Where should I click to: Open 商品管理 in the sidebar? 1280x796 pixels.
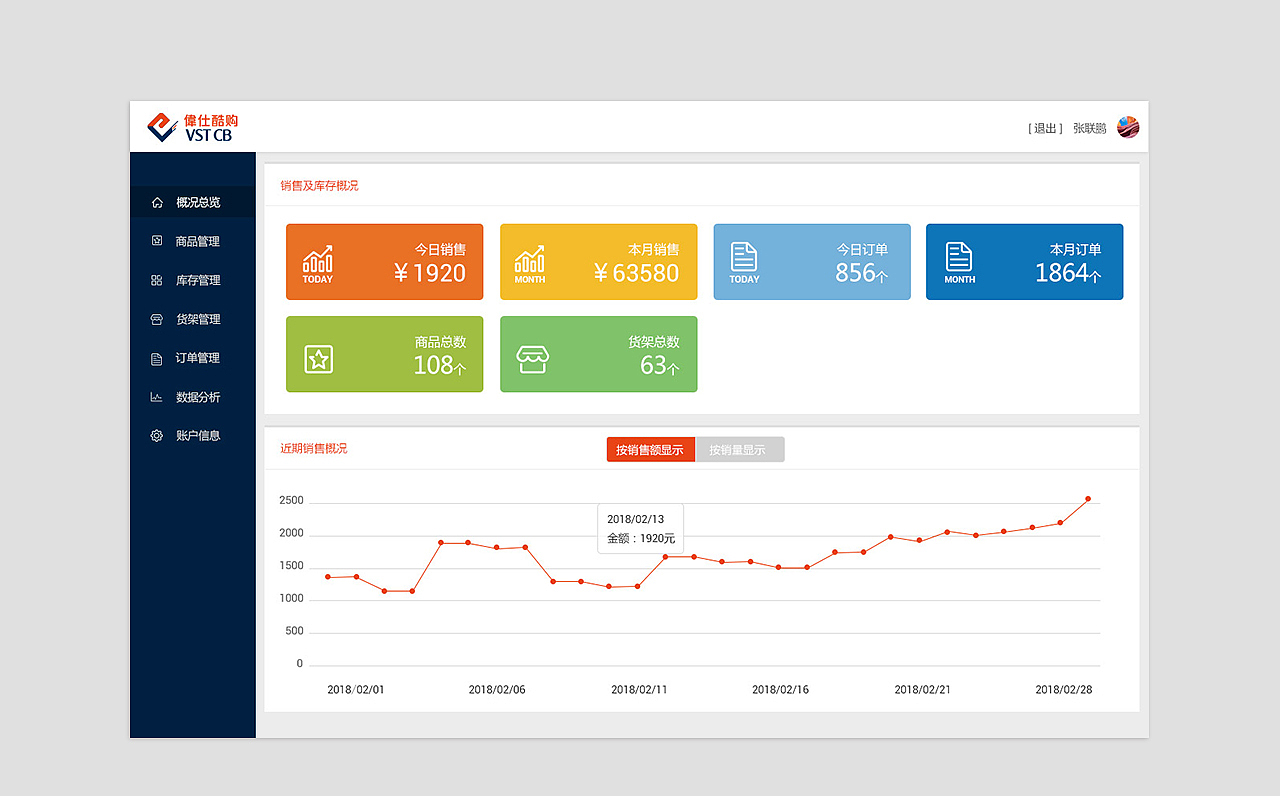click(193, 241)
